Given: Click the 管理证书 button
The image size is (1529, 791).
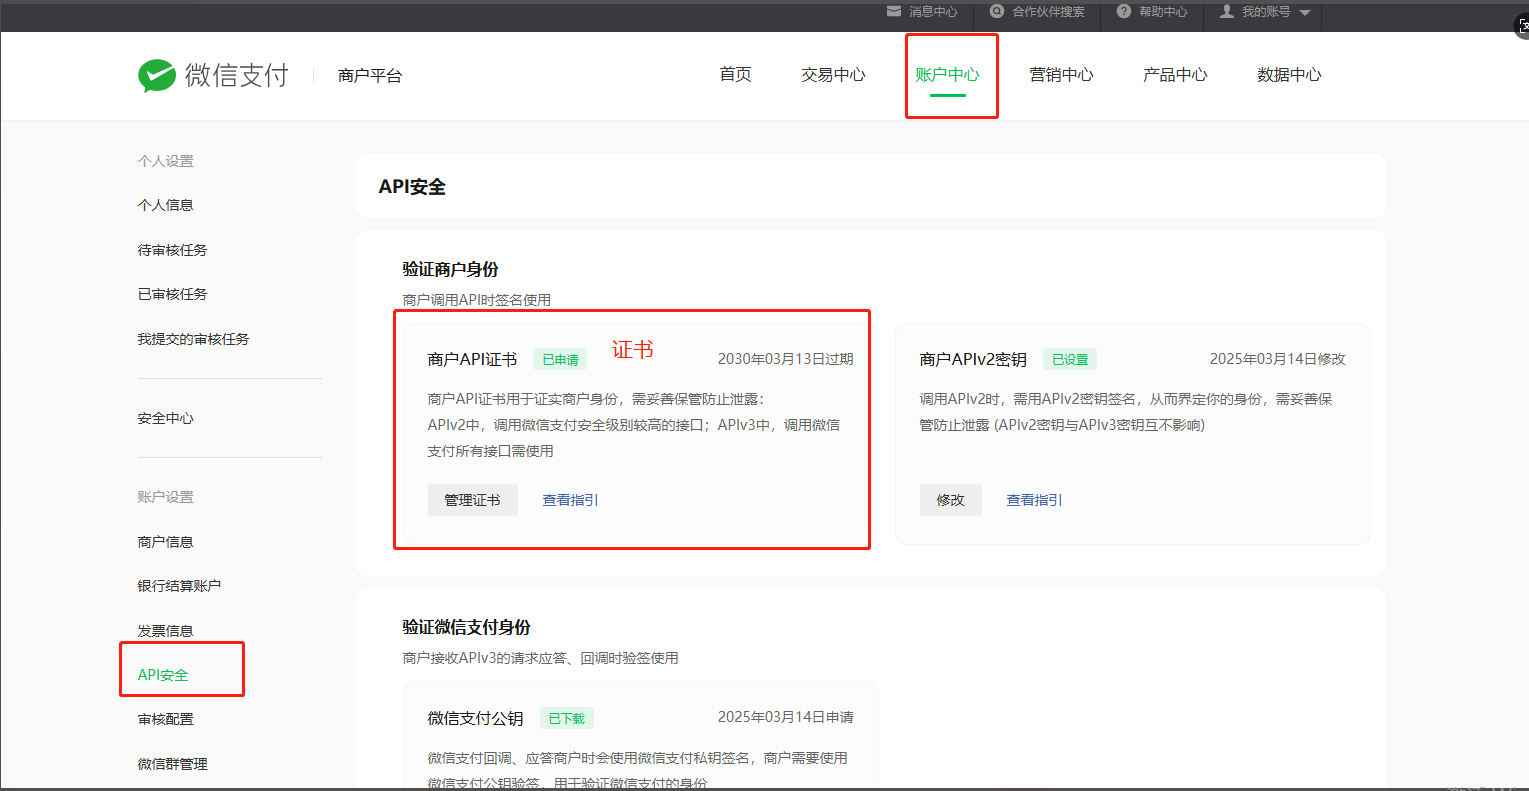Looking at the screenshot, I should 472,500.
